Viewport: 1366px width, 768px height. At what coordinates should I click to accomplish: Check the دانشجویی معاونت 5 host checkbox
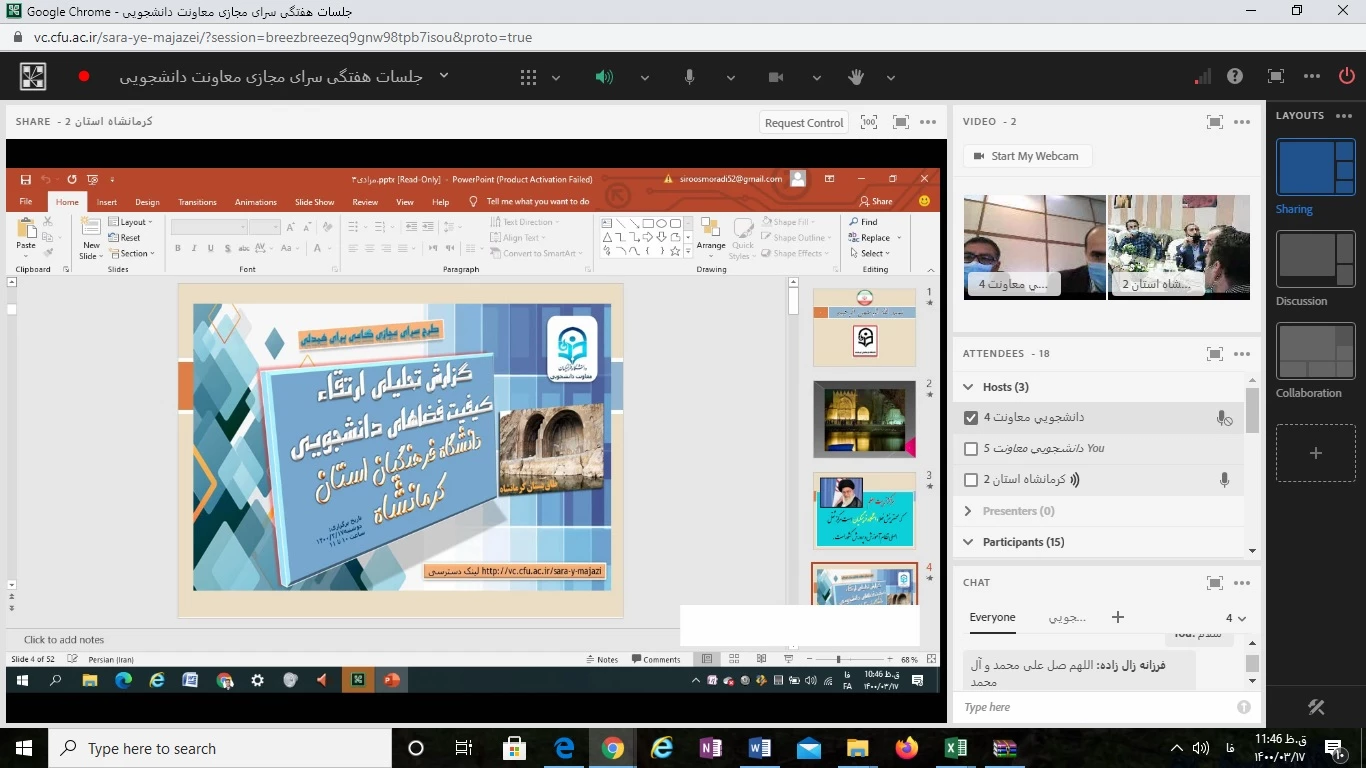(x=970, y=449)
